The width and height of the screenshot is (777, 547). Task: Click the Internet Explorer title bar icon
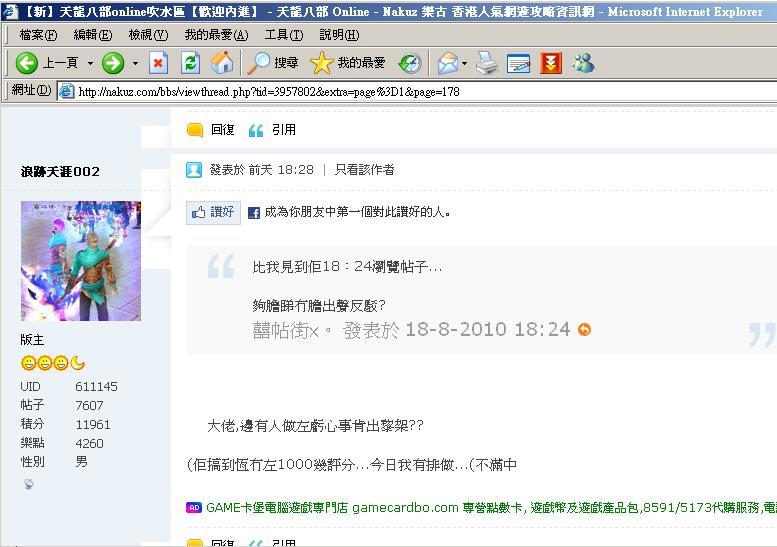coord(9,11)
